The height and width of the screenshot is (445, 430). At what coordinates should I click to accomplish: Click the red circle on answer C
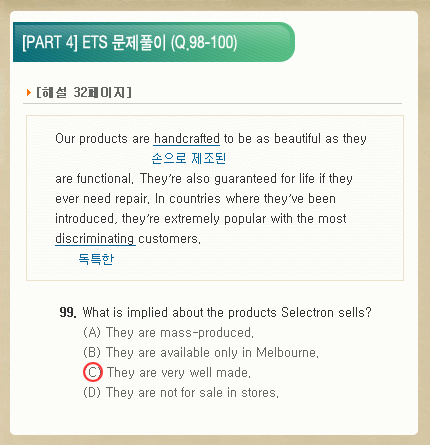coord(93,372)
